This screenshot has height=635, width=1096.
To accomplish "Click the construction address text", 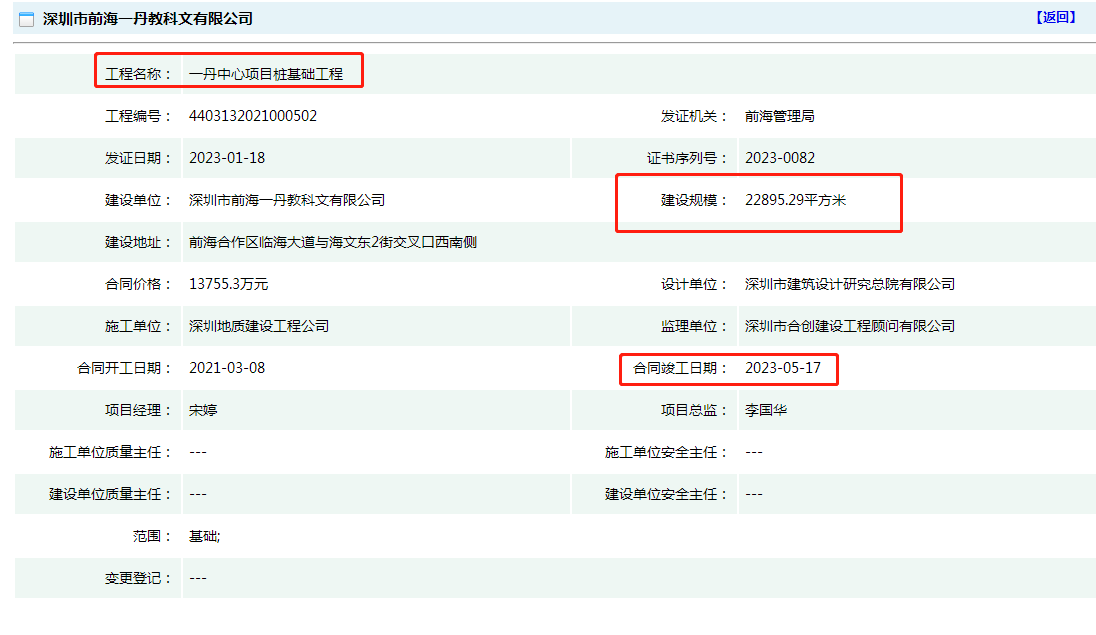I will (333, 242).
